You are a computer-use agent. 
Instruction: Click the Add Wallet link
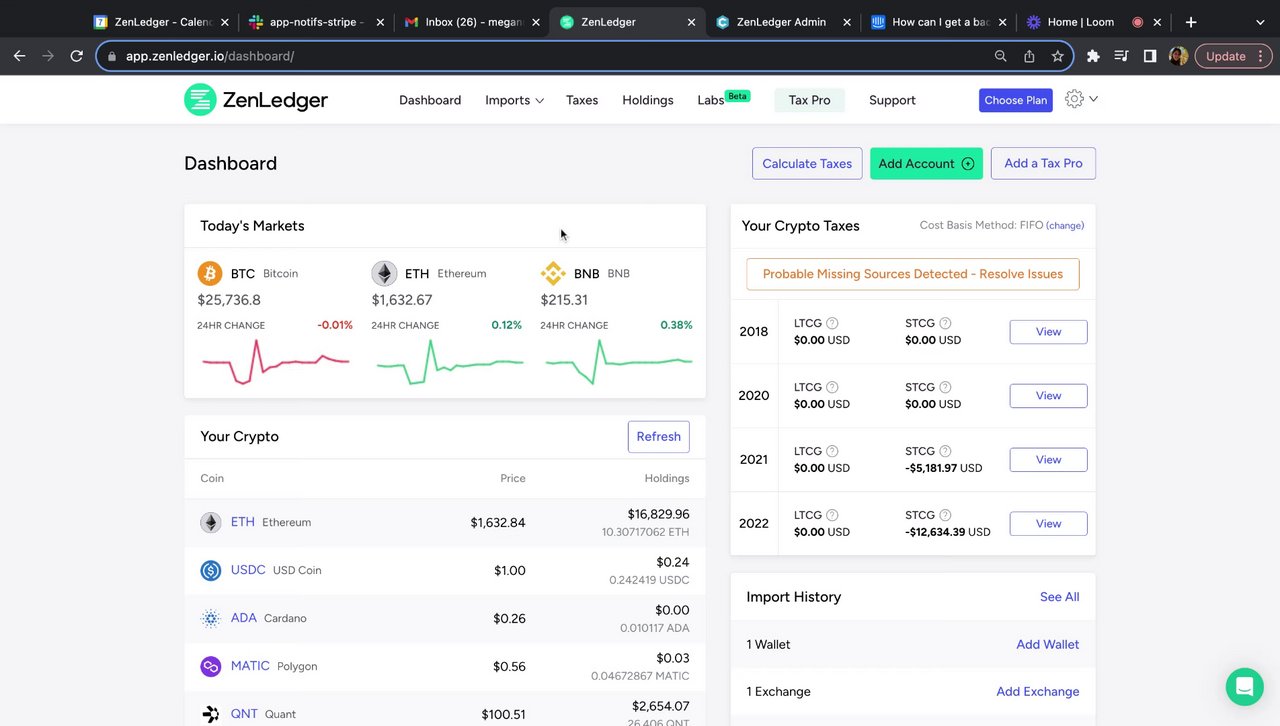(1048, 645)
